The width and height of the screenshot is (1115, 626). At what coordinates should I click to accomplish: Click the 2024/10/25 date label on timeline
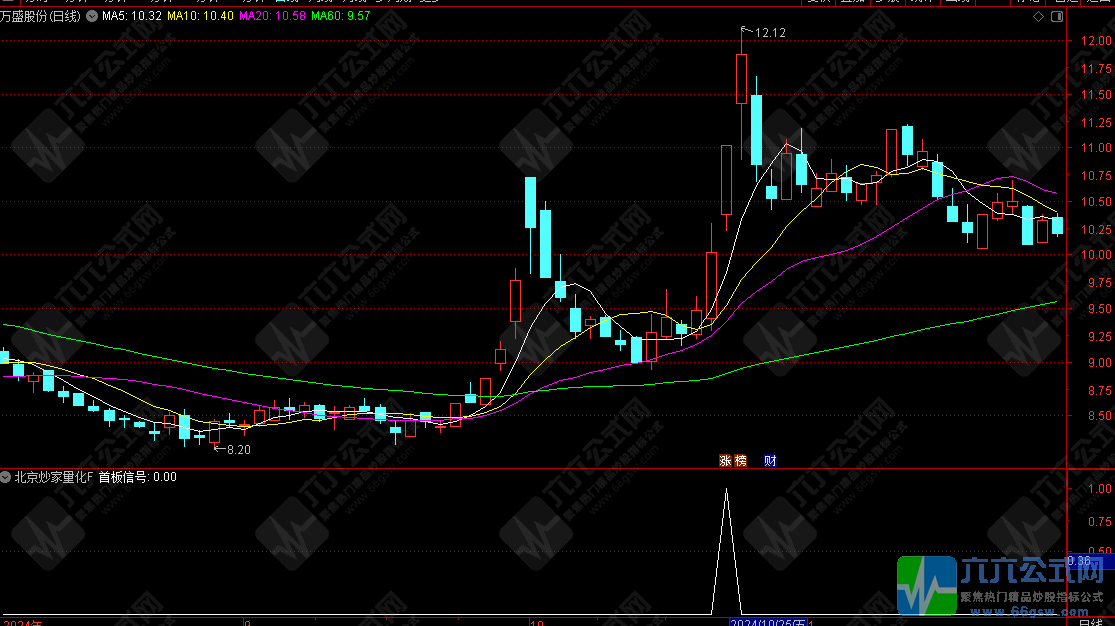(768, 621)
